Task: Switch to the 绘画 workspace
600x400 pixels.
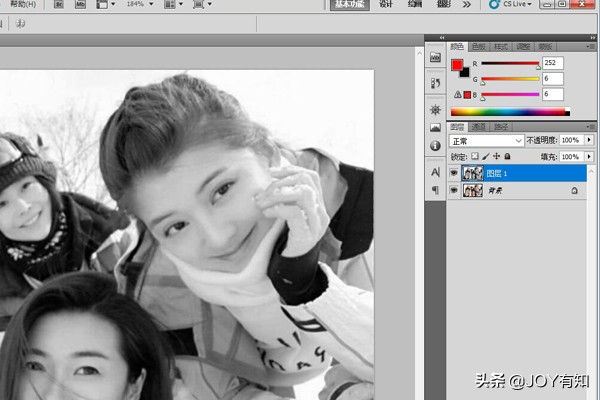Action: pyautogui.click(x=415, y=4)
